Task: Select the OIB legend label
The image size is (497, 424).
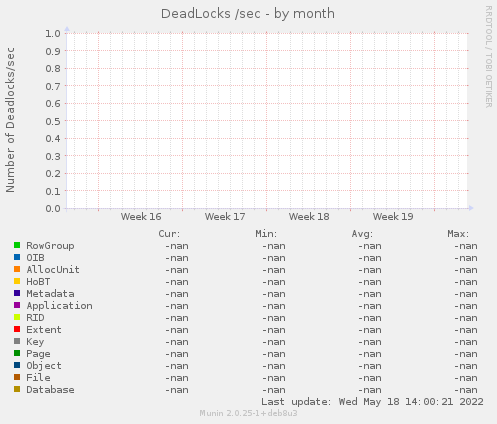Action: [35, 258]
